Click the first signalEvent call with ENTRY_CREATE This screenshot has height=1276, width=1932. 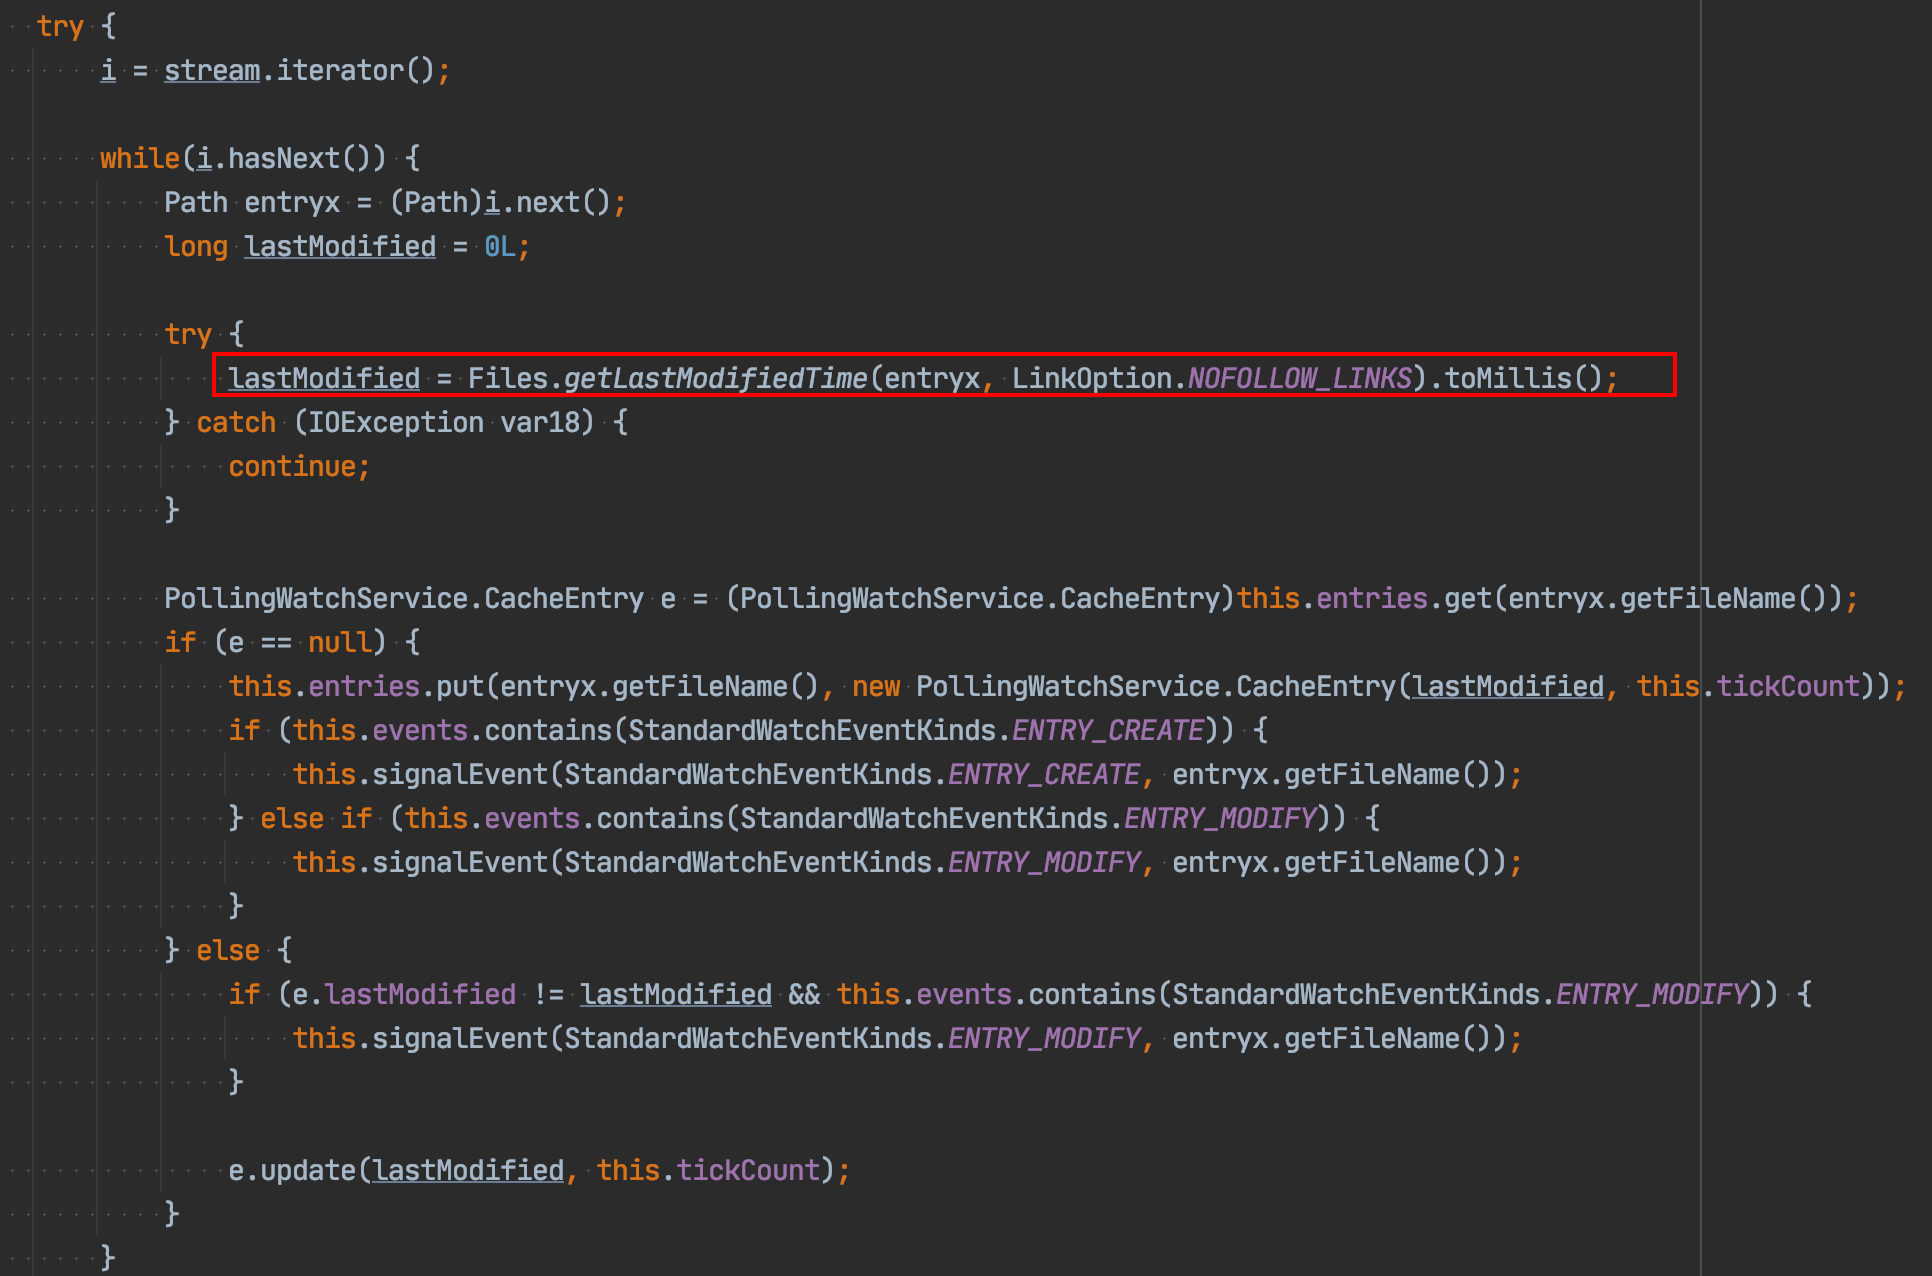tap(460, 774)
